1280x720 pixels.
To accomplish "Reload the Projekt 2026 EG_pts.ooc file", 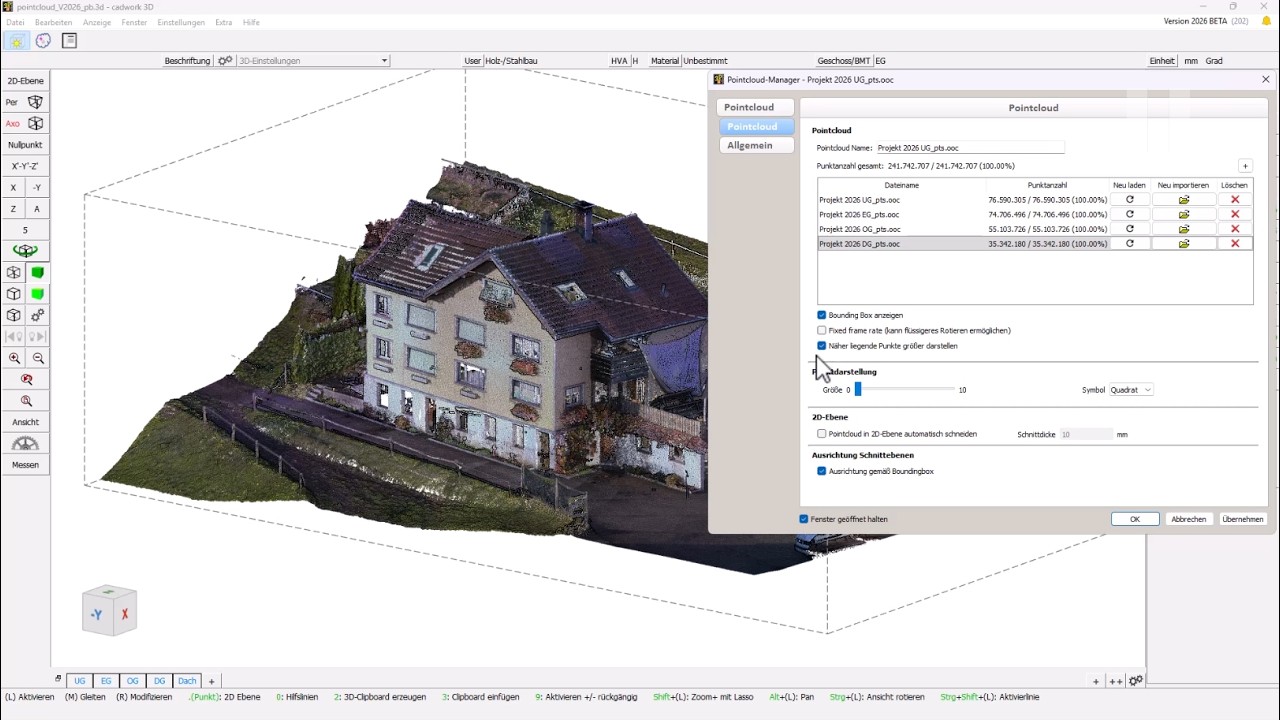I will (1129, 214).
